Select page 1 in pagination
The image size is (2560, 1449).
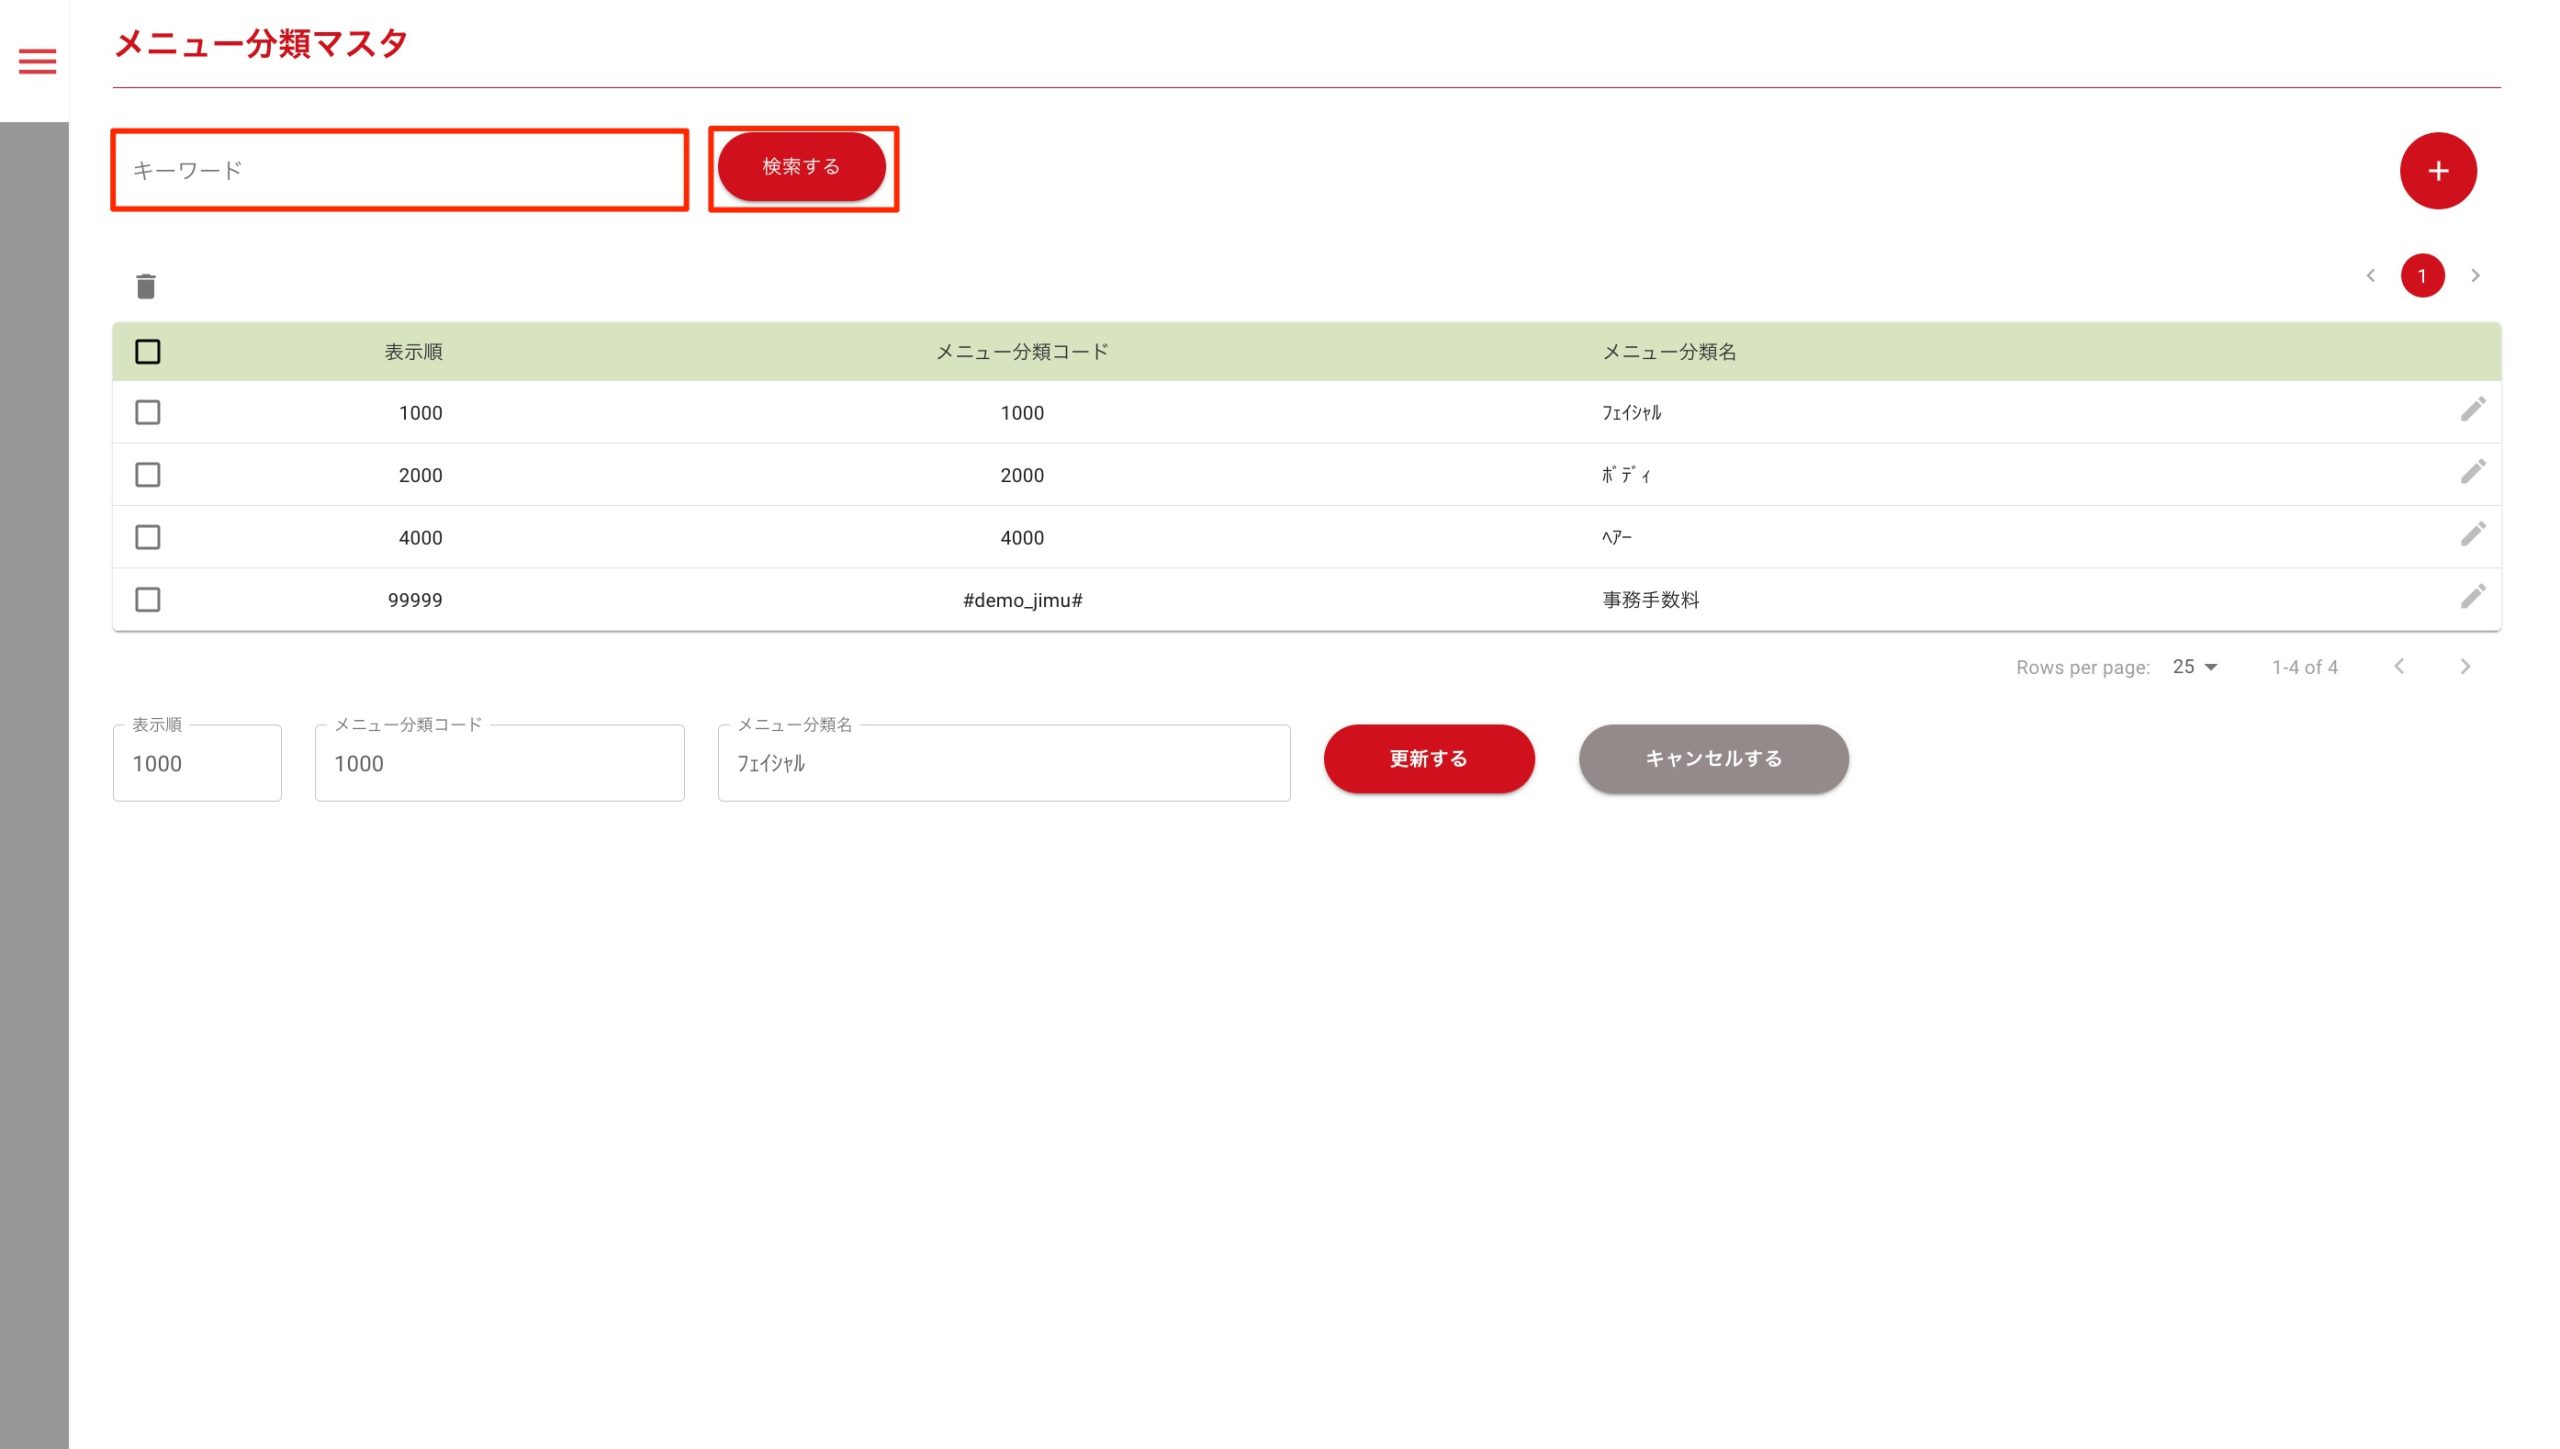(x=2422, y=276)
